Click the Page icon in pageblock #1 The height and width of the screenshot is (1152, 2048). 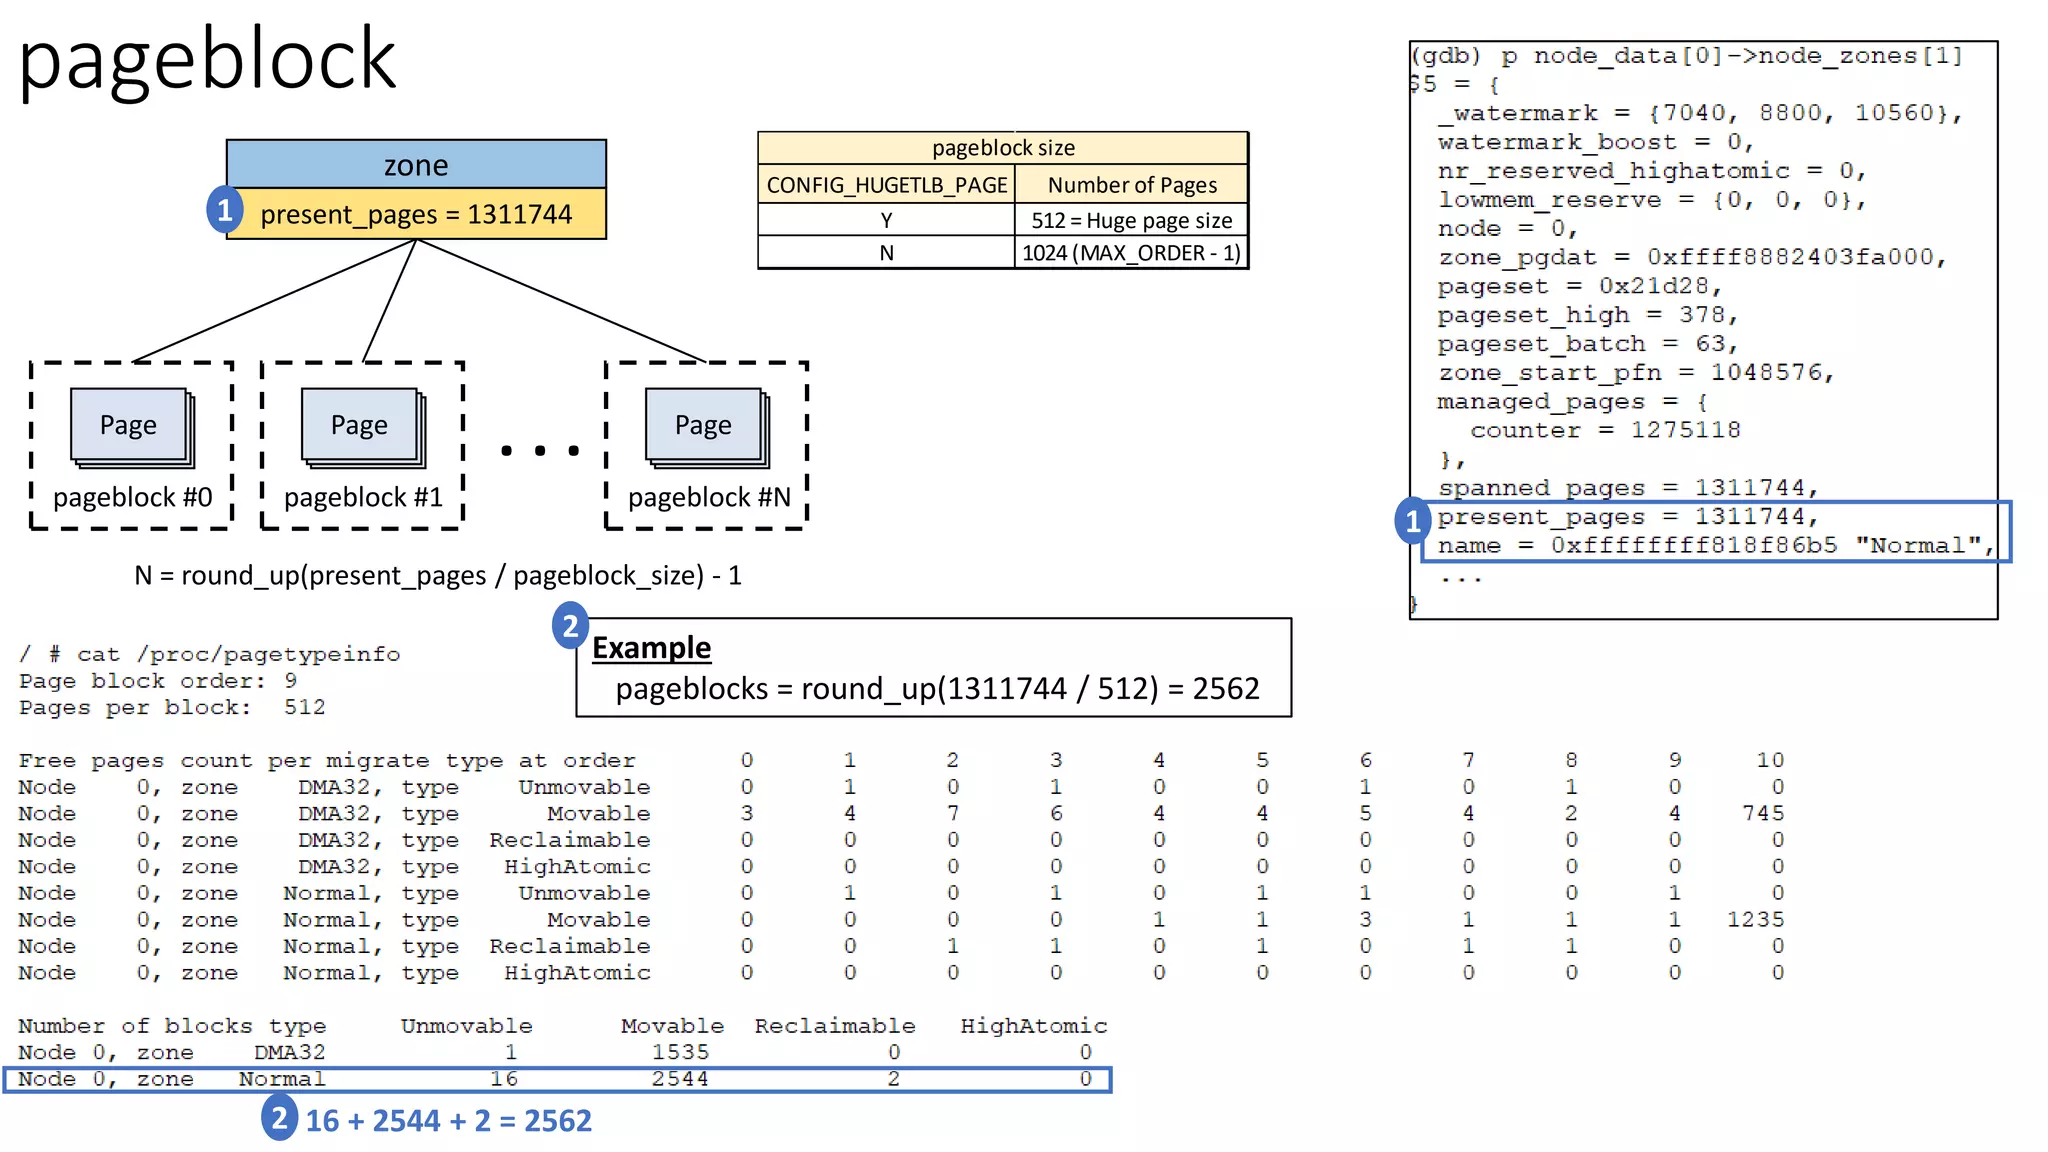click(361, 426)
